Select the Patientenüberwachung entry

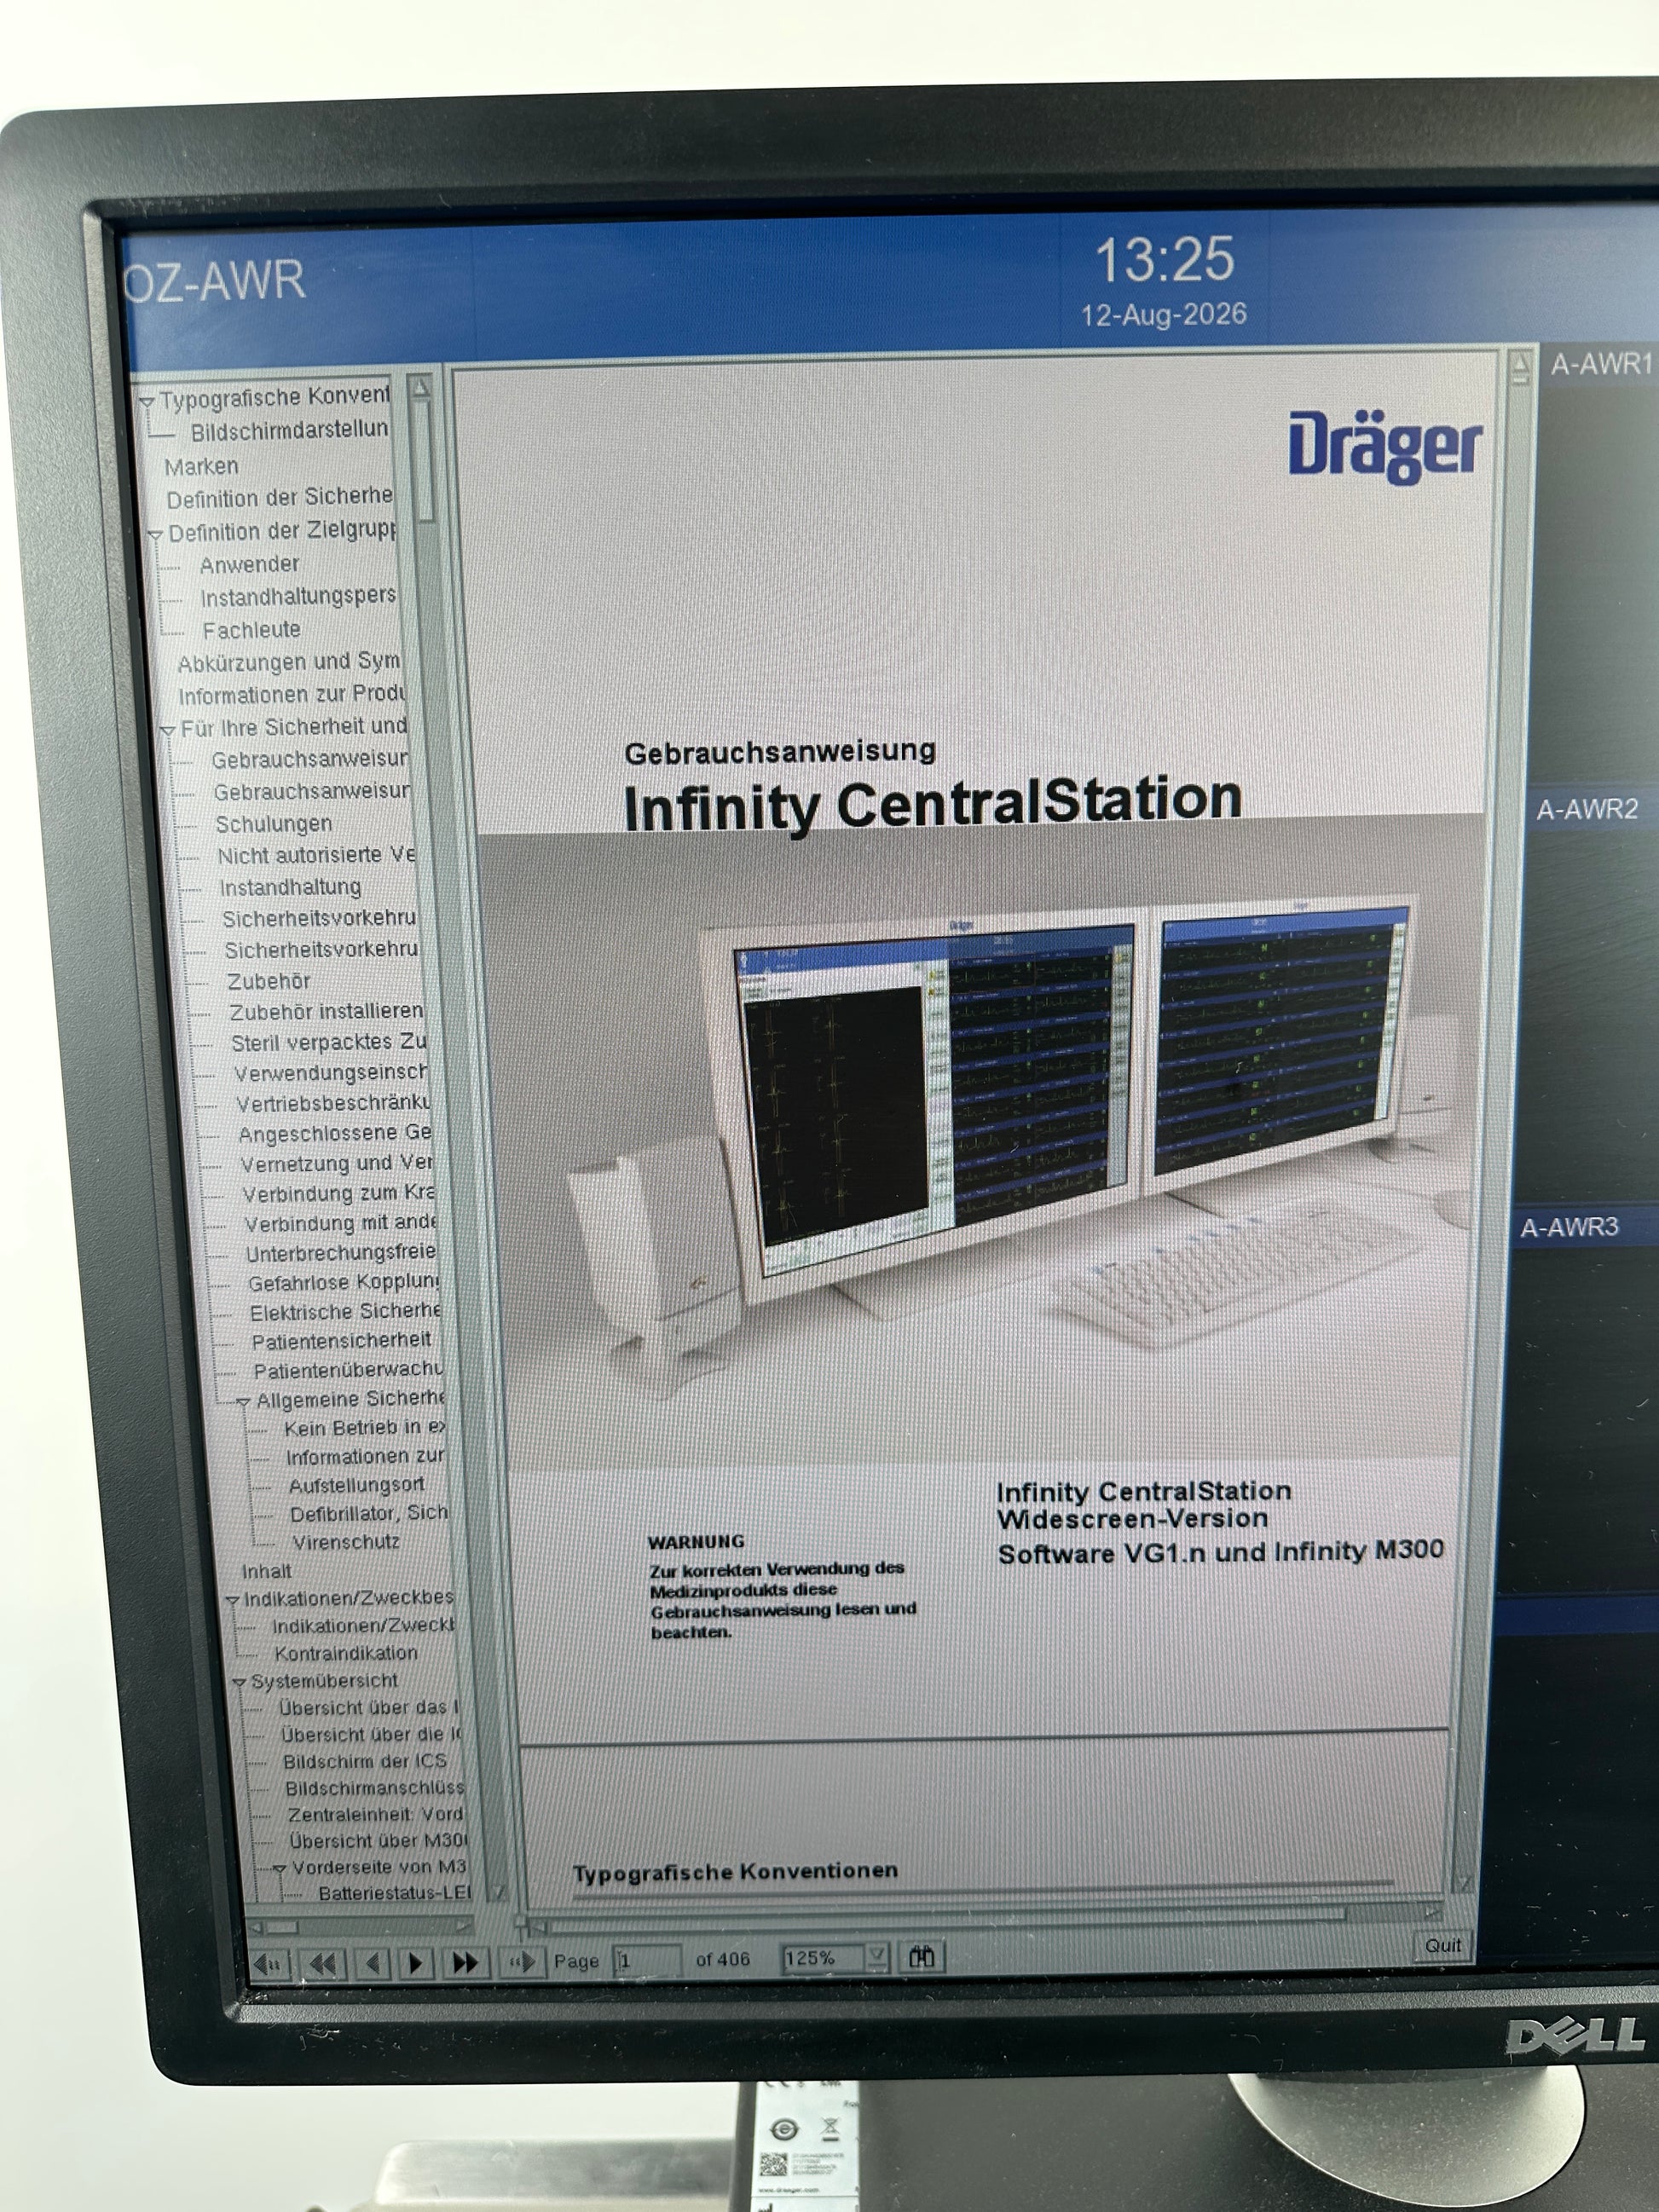(x=348, y=1371)
